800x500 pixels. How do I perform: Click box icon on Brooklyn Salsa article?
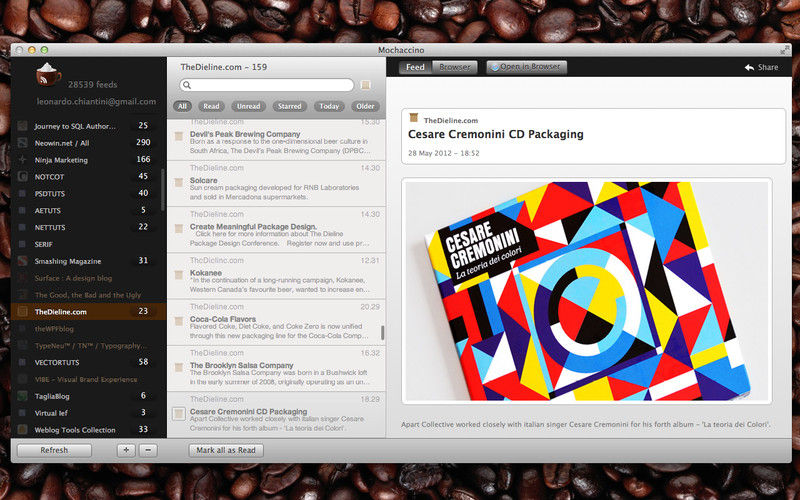pos(179,367)
